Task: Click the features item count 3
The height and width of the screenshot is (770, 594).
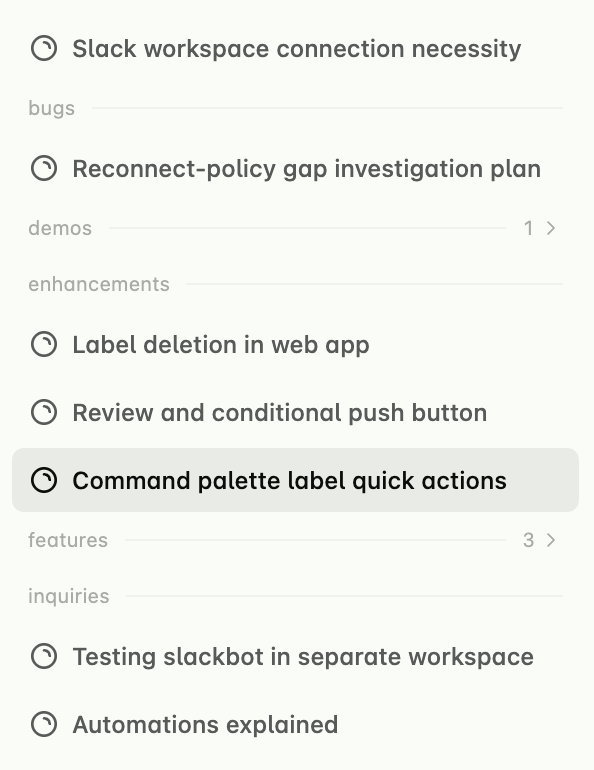Action: pos(528,540)
